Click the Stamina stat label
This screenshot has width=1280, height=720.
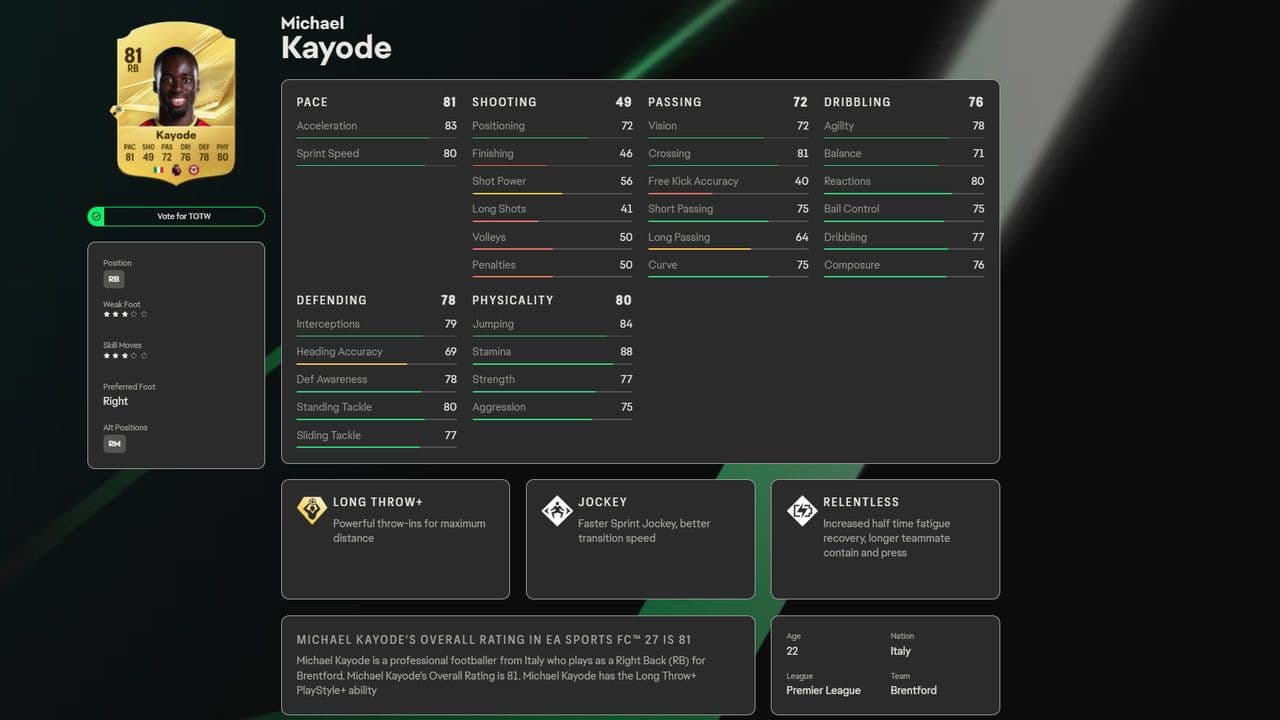click(x=491, y=352)
